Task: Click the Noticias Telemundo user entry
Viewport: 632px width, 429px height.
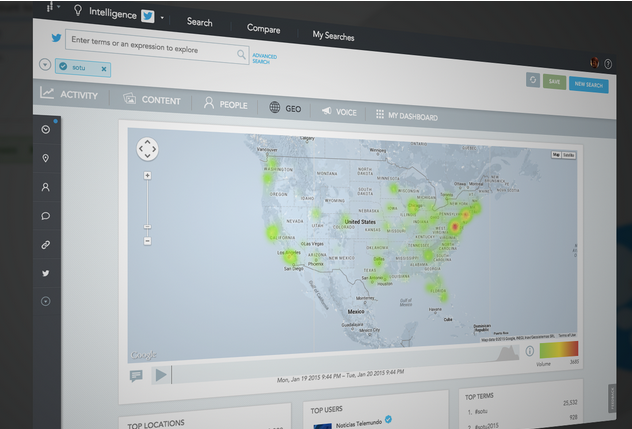Action: tap(353, 423)
